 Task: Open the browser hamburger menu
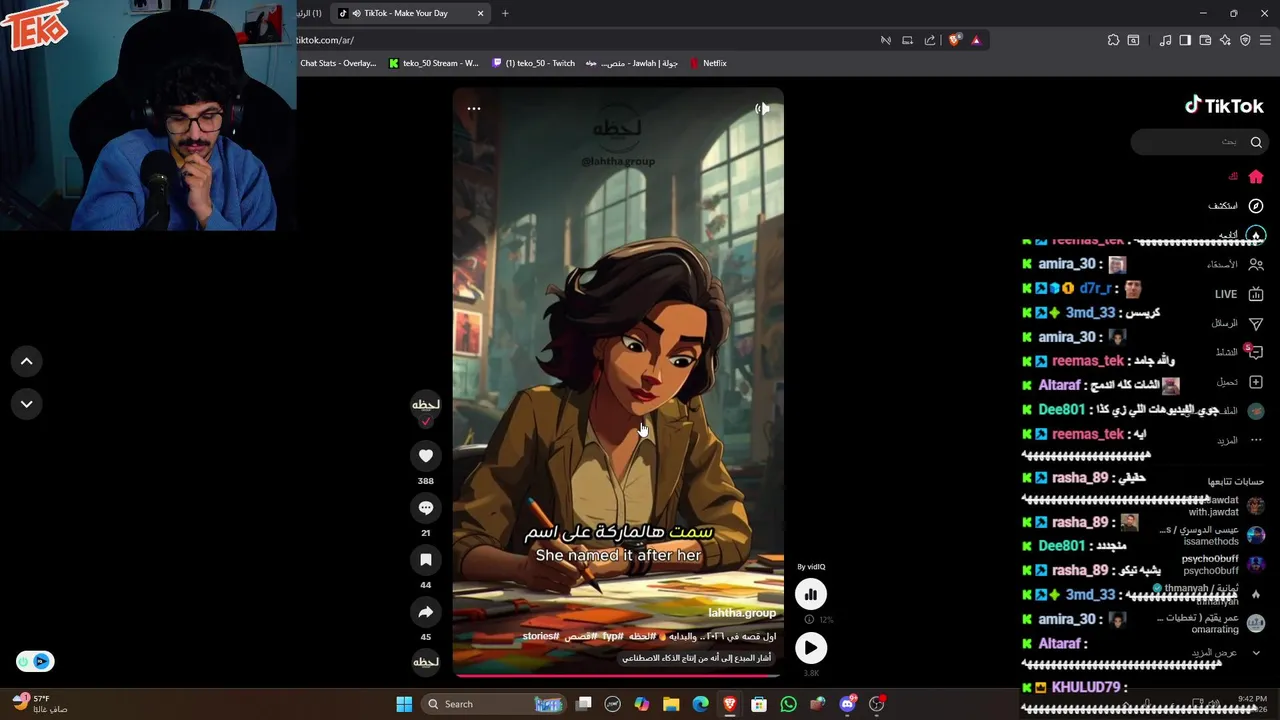pyautogui.click(x=1266, y=40)
